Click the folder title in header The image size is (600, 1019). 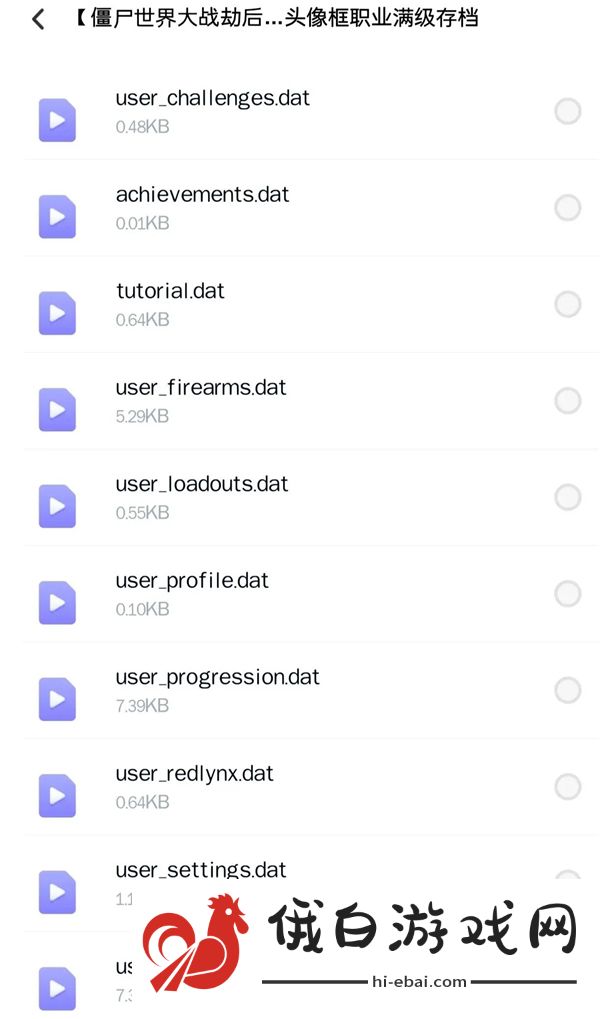coord(276,18)
